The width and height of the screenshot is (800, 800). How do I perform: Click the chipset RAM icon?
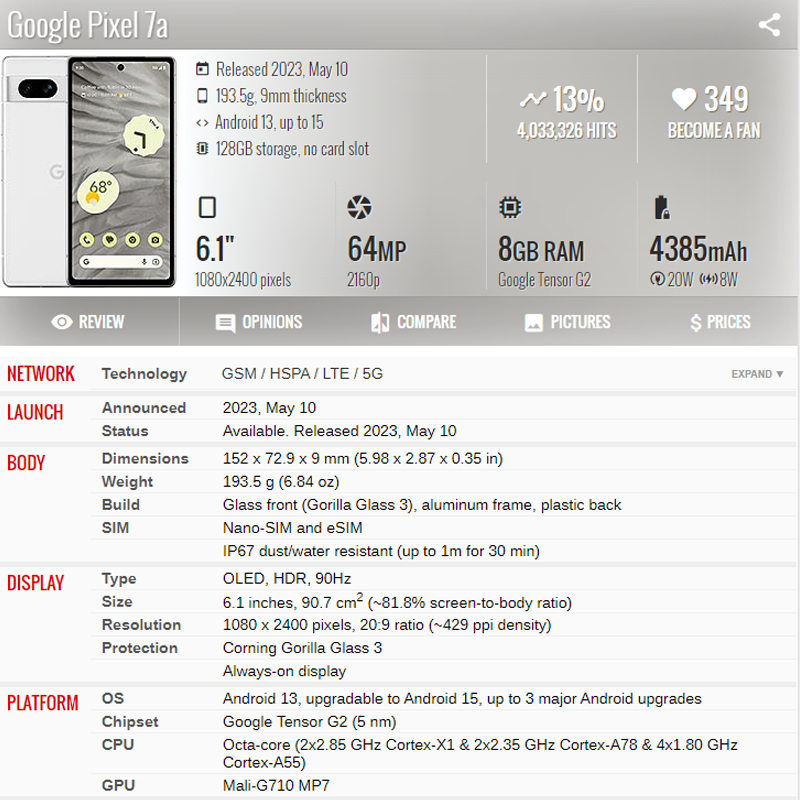pyautogui.click(x=510, y=208)
